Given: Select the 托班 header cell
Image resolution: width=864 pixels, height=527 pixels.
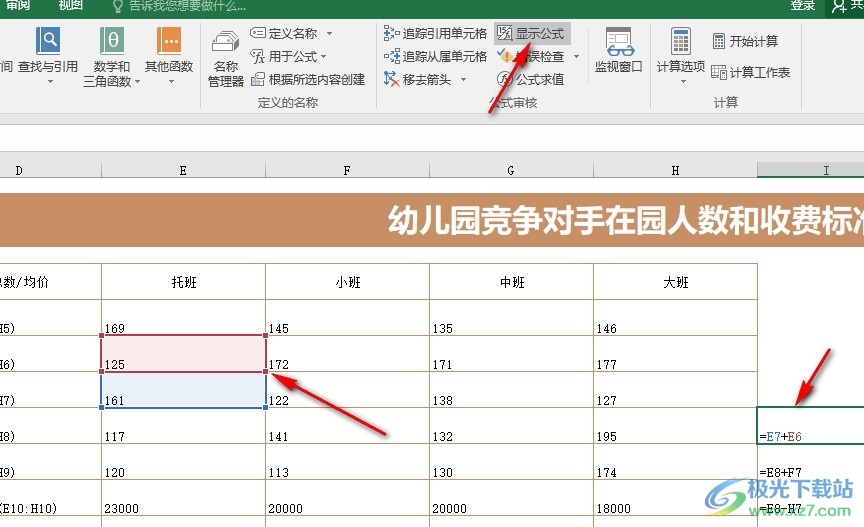Looking at the screenshot, I should point(183,282).
